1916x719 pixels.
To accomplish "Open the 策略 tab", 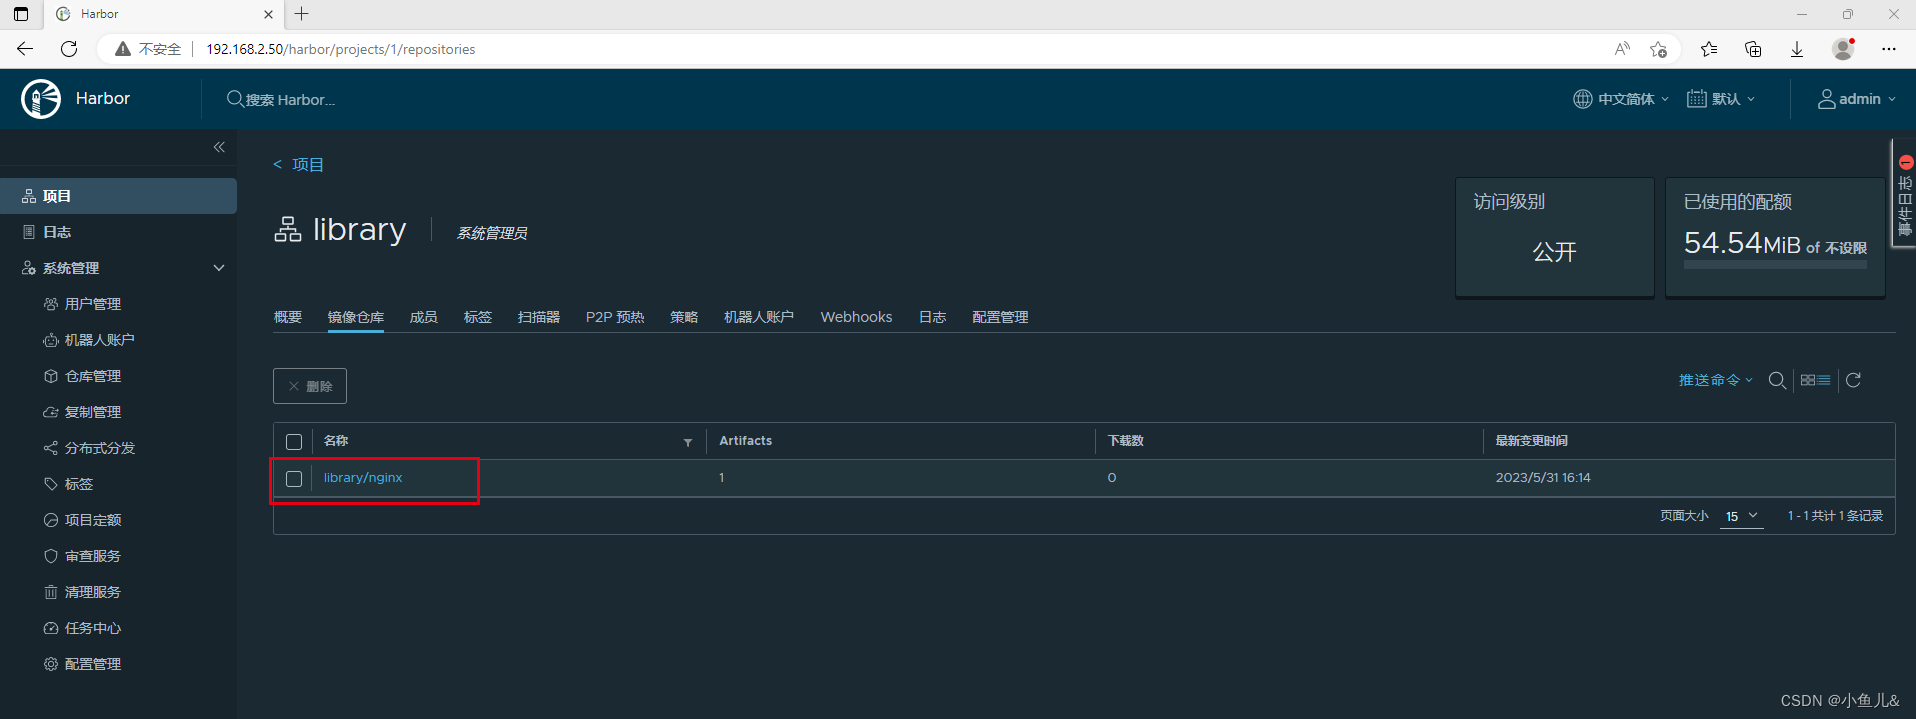I will tap(684, 317).
